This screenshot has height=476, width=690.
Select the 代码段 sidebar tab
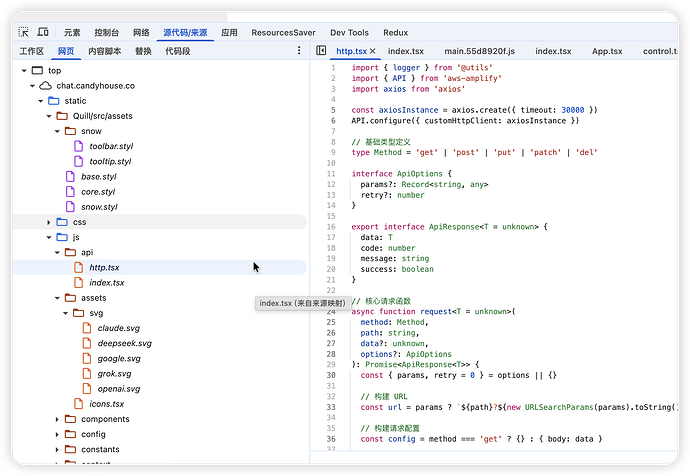point(178,51)
